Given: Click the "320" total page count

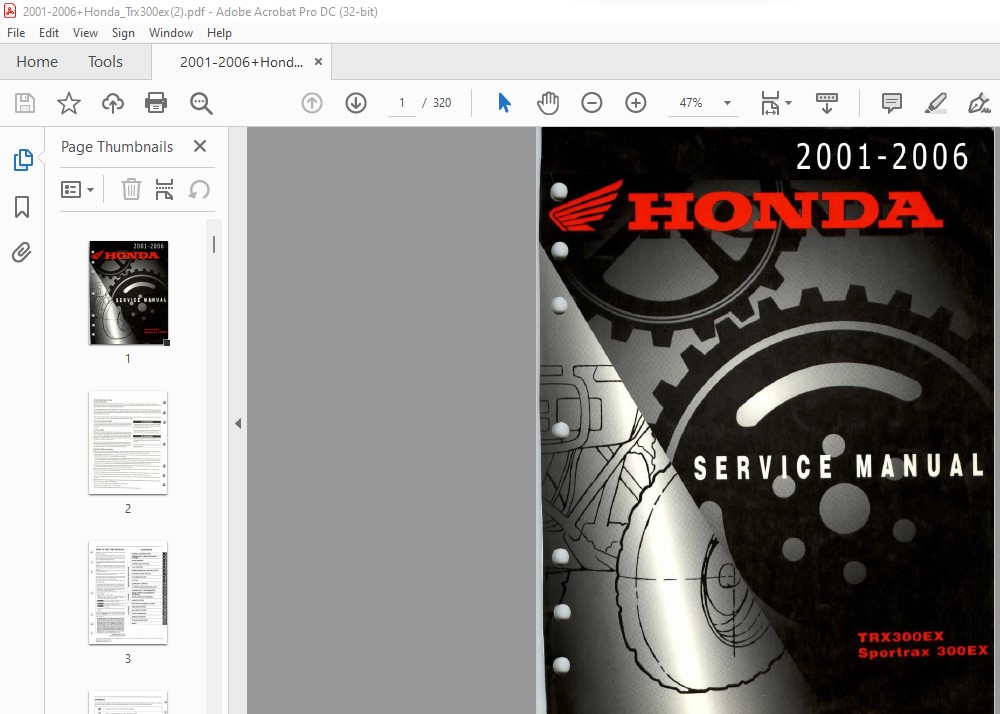Looking at the screenshot, I should [442, 103].
